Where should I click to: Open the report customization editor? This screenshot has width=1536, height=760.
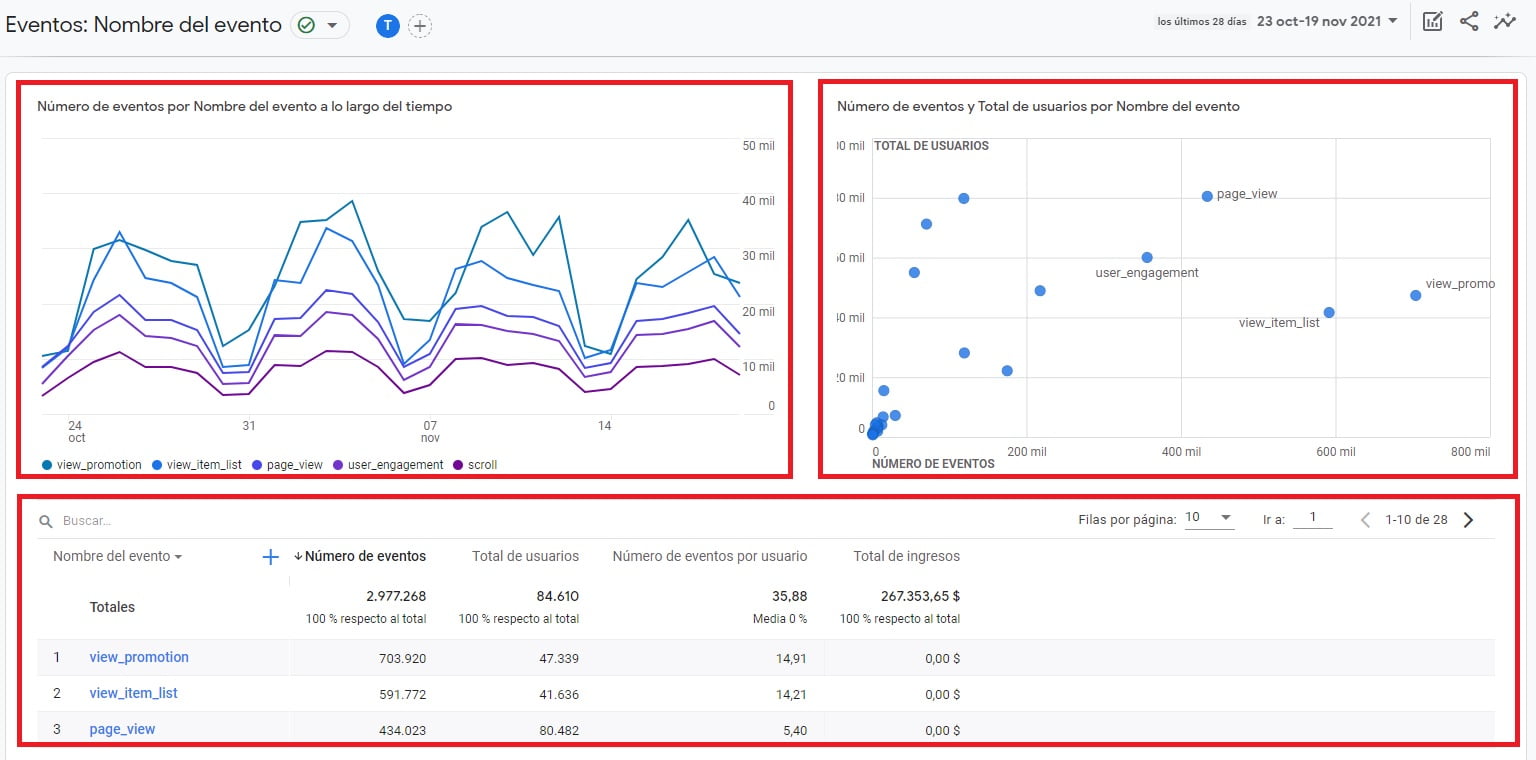coord(1433,20)
